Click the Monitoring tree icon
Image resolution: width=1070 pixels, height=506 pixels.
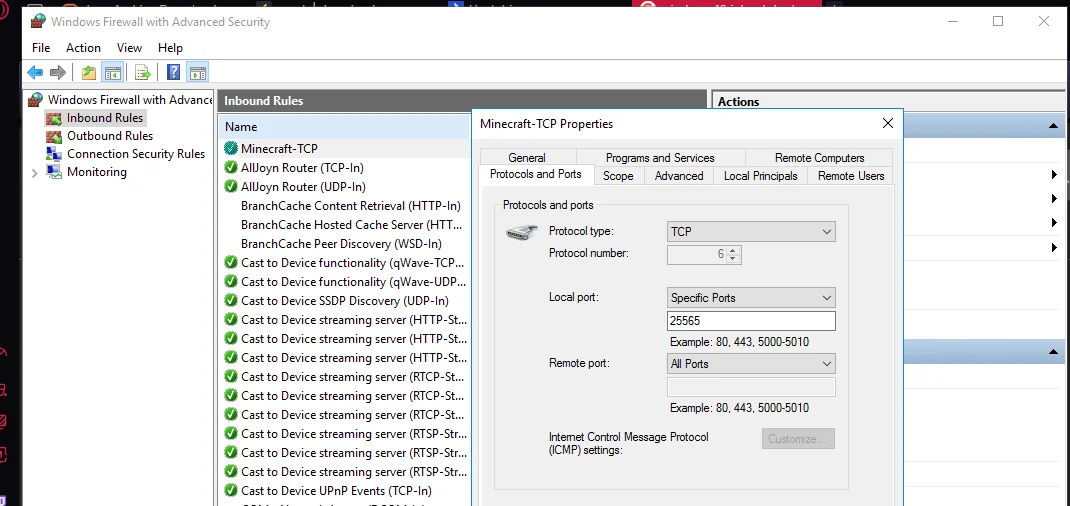(x=54, y=172)
